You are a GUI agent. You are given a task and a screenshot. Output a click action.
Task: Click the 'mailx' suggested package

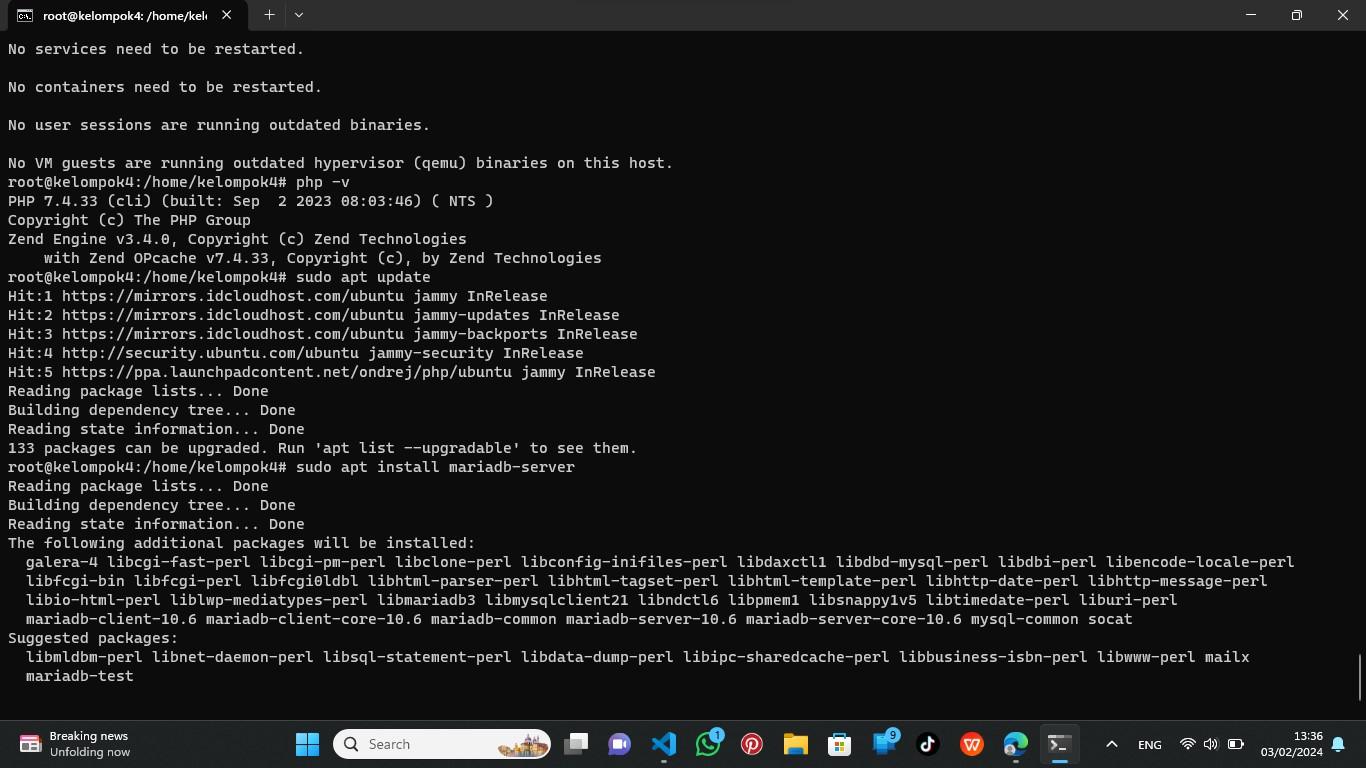click(1227, 657)
